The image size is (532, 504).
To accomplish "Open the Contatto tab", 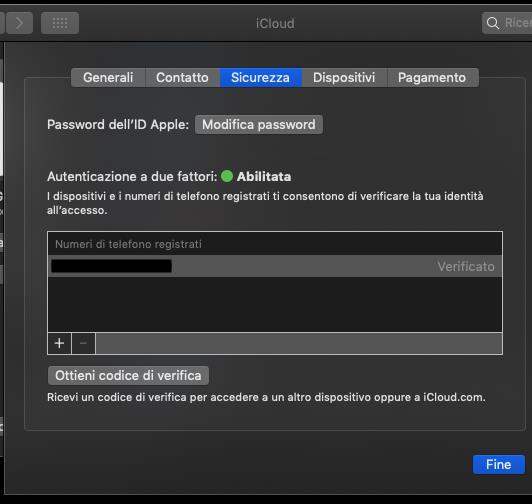I will point(183,77).
